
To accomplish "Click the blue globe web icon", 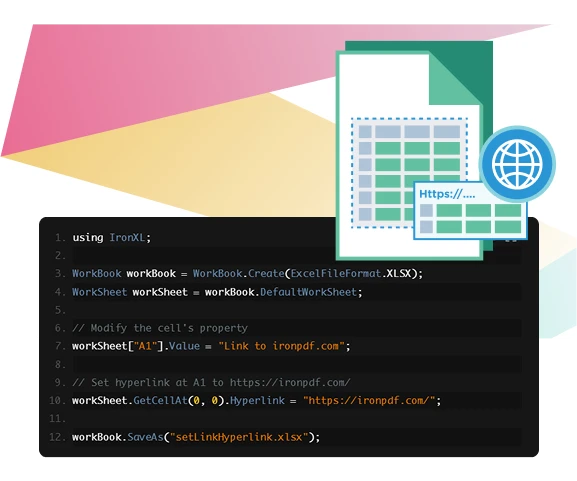I will 518,164.
